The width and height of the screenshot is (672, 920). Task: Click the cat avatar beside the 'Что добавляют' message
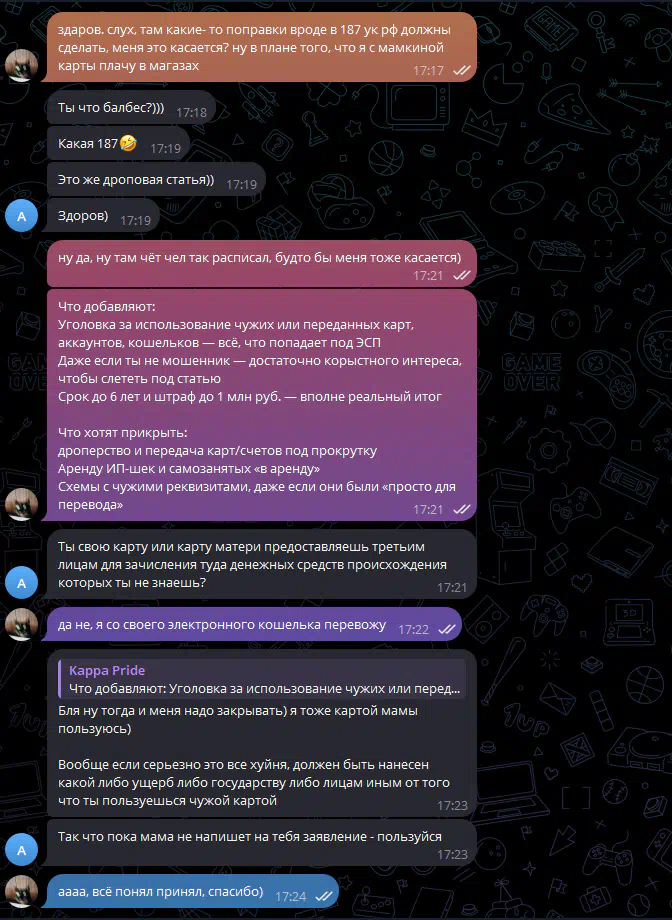(x=22, y=504)
